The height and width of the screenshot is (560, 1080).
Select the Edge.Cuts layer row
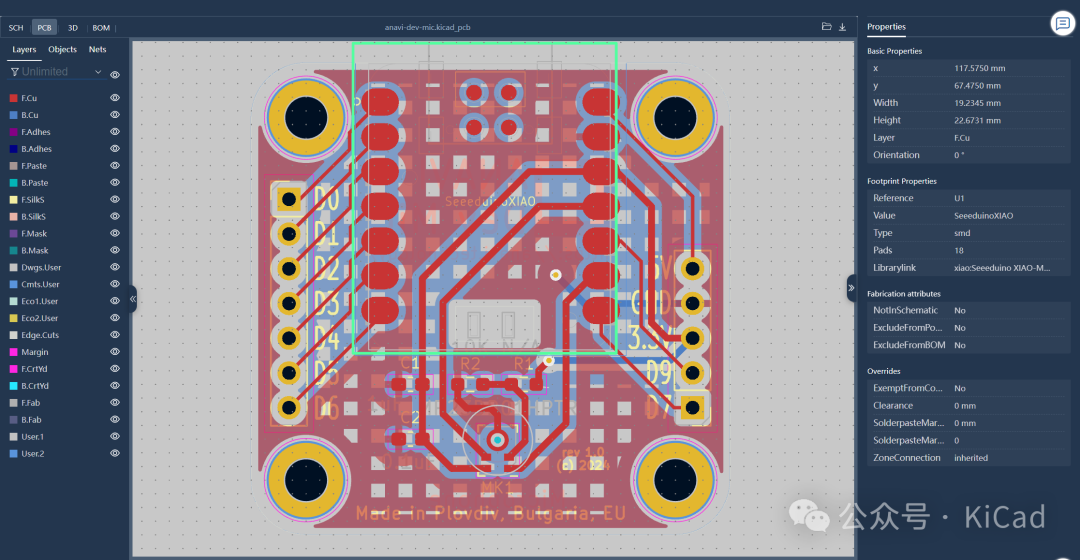point(64,335)
